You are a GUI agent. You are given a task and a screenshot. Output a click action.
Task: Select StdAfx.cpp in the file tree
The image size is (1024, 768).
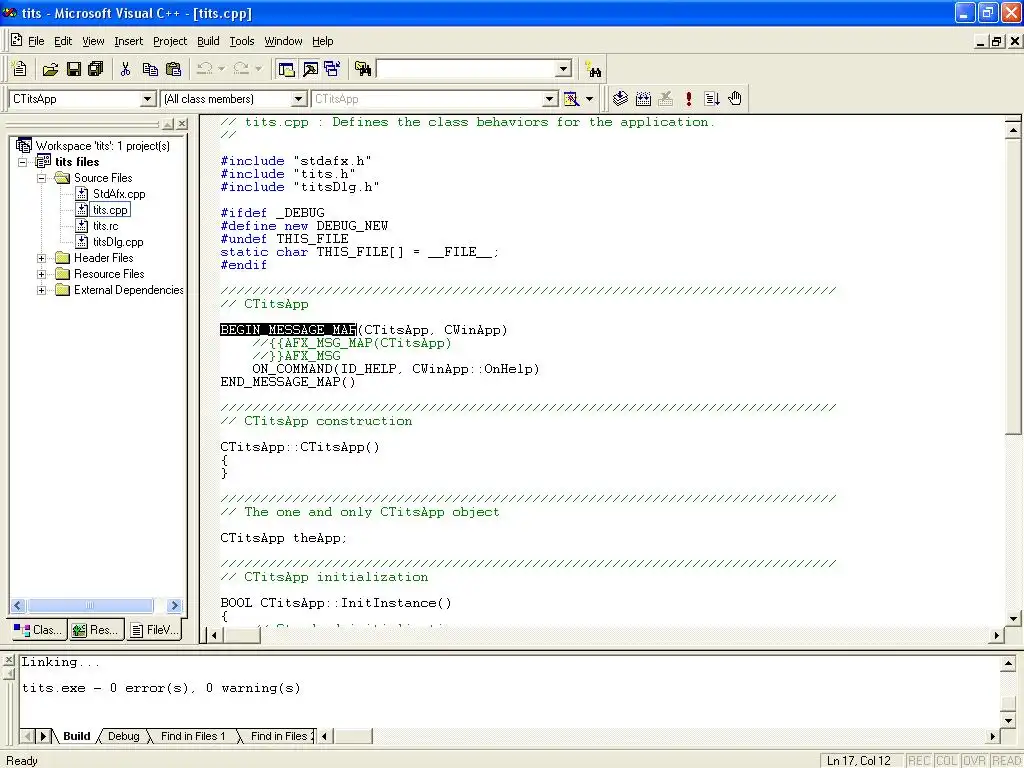pos(119,194)
